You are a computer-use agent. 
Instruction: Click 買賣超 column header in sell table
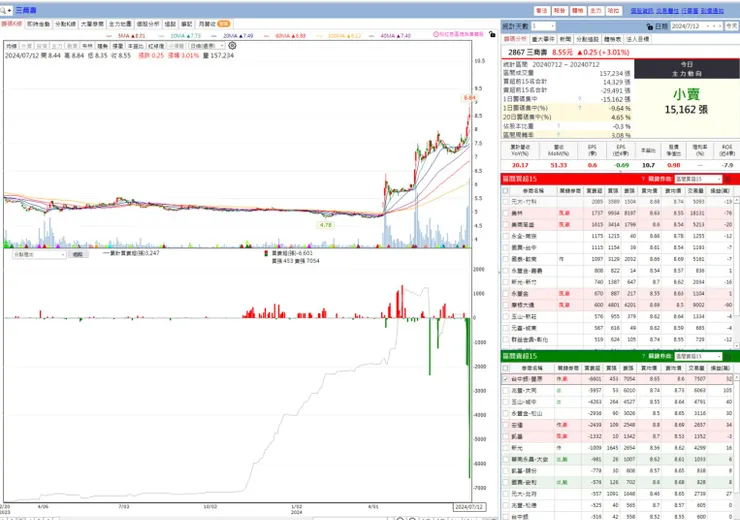(x=592, y=368)
